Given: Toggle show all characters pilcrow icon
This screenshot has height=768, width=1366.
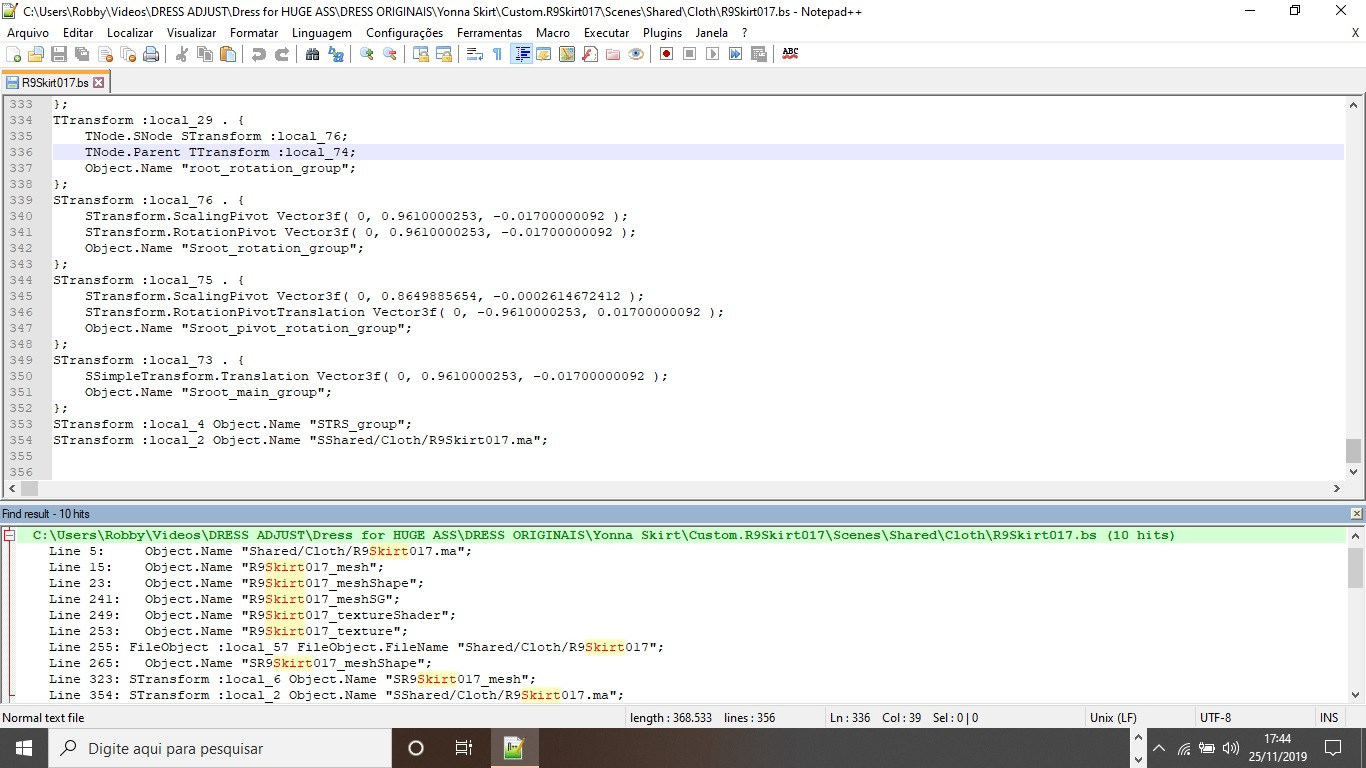Looking at the screenshot, I should pyautogui.click(x=497, y=54).
